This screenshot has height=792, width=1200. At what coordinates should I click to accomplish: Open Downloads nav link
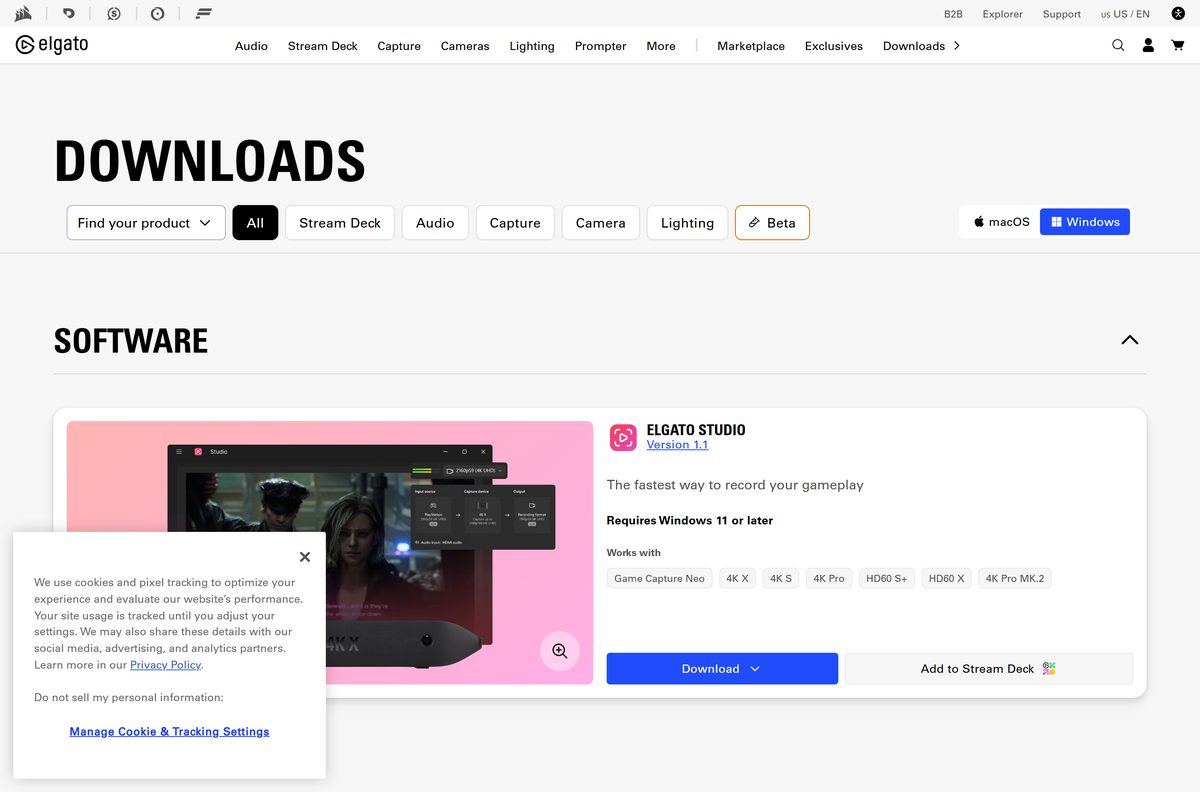point(914,46)
